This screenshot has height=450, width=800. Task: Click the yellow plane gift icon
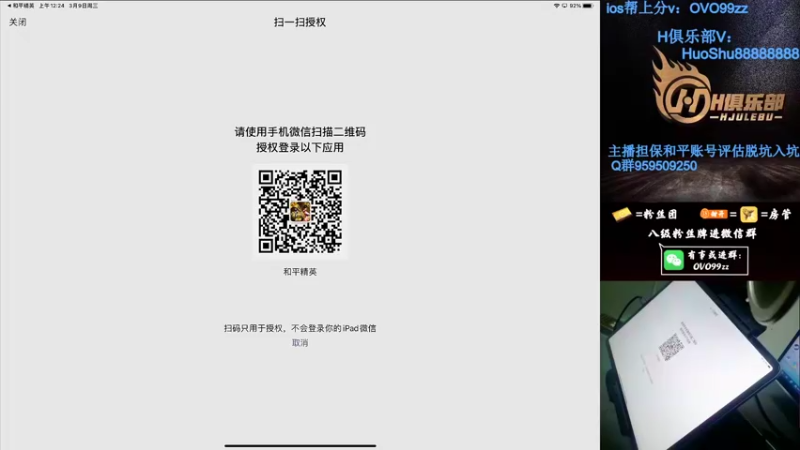pos(748,214)
